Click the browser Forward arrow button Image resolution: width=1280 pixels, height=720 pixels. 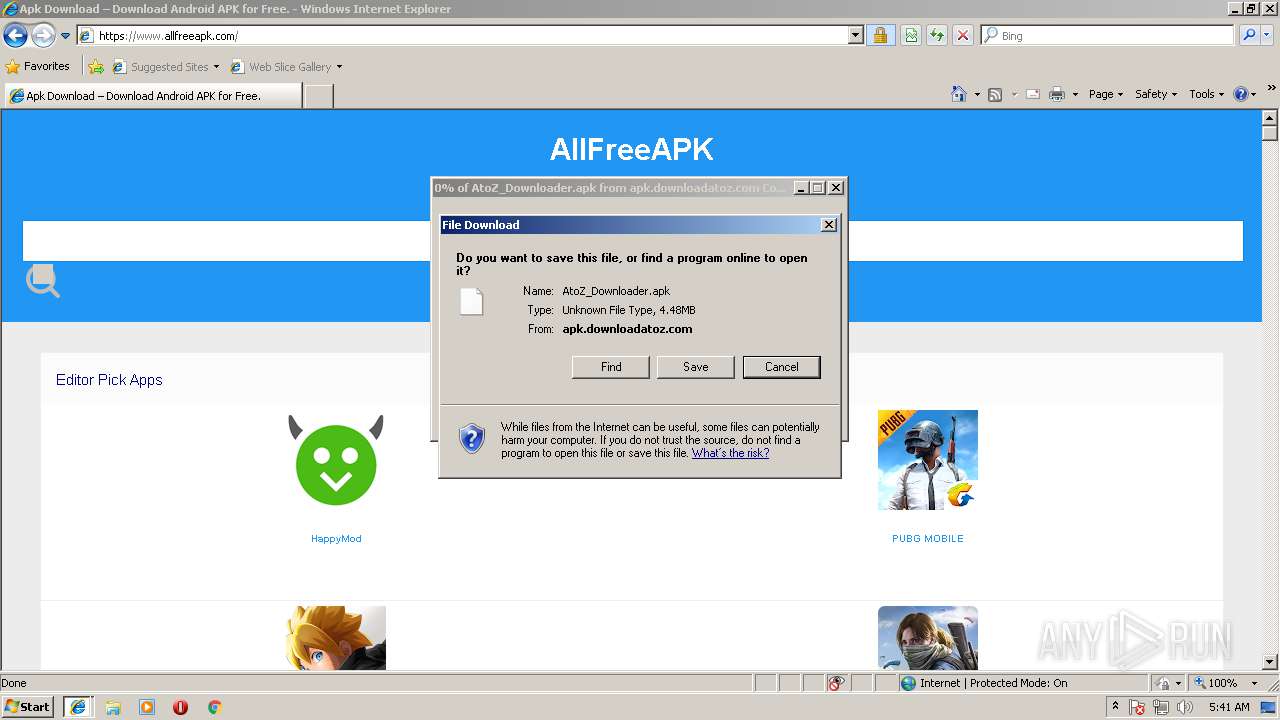click(43, 36)
